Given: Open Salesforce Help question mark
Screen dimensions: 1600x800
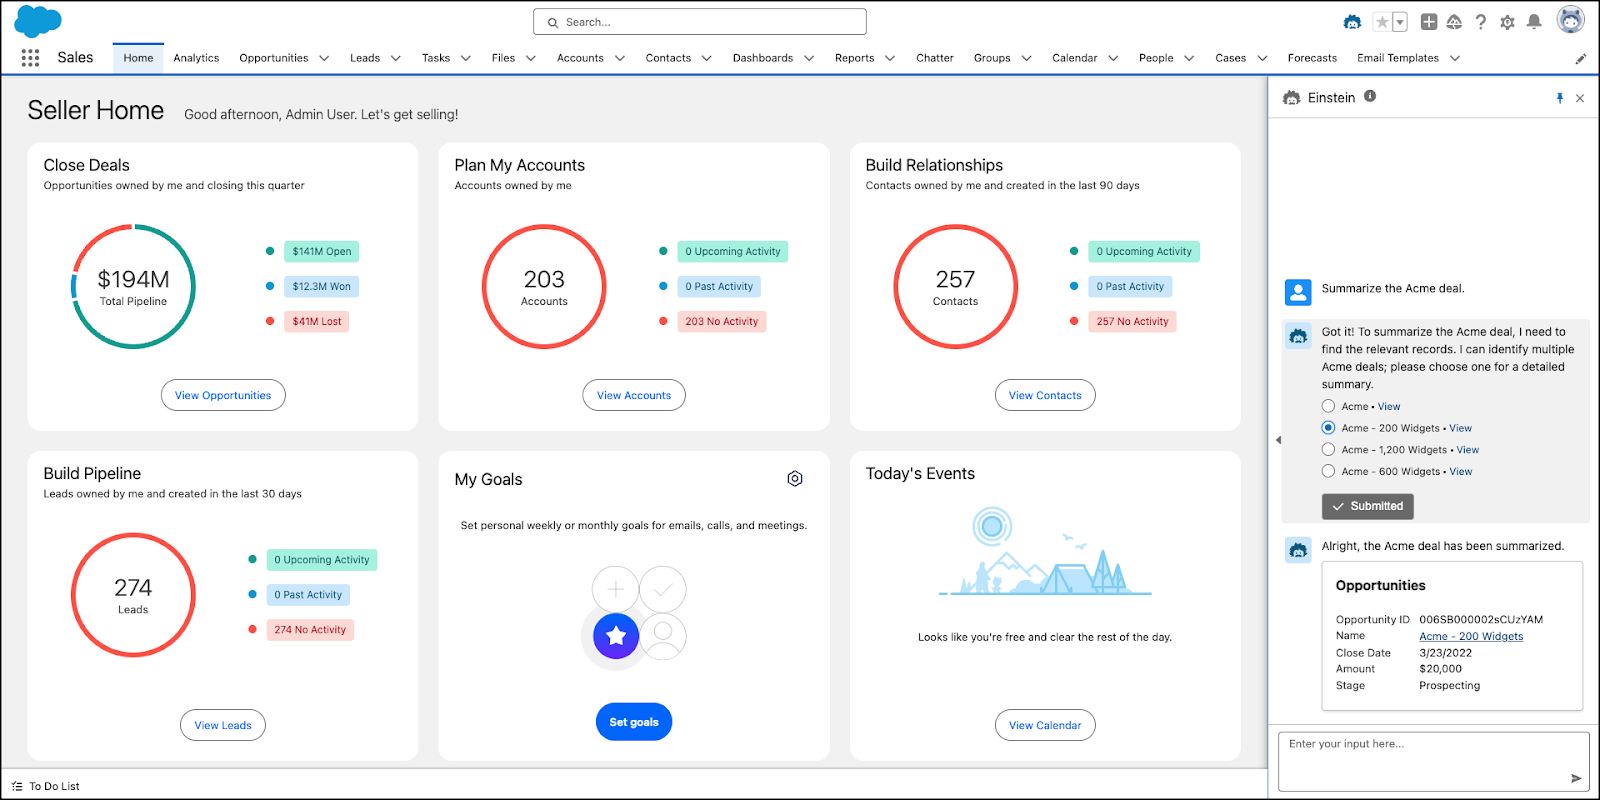Looking at the screenshot, I should 1481,22.
